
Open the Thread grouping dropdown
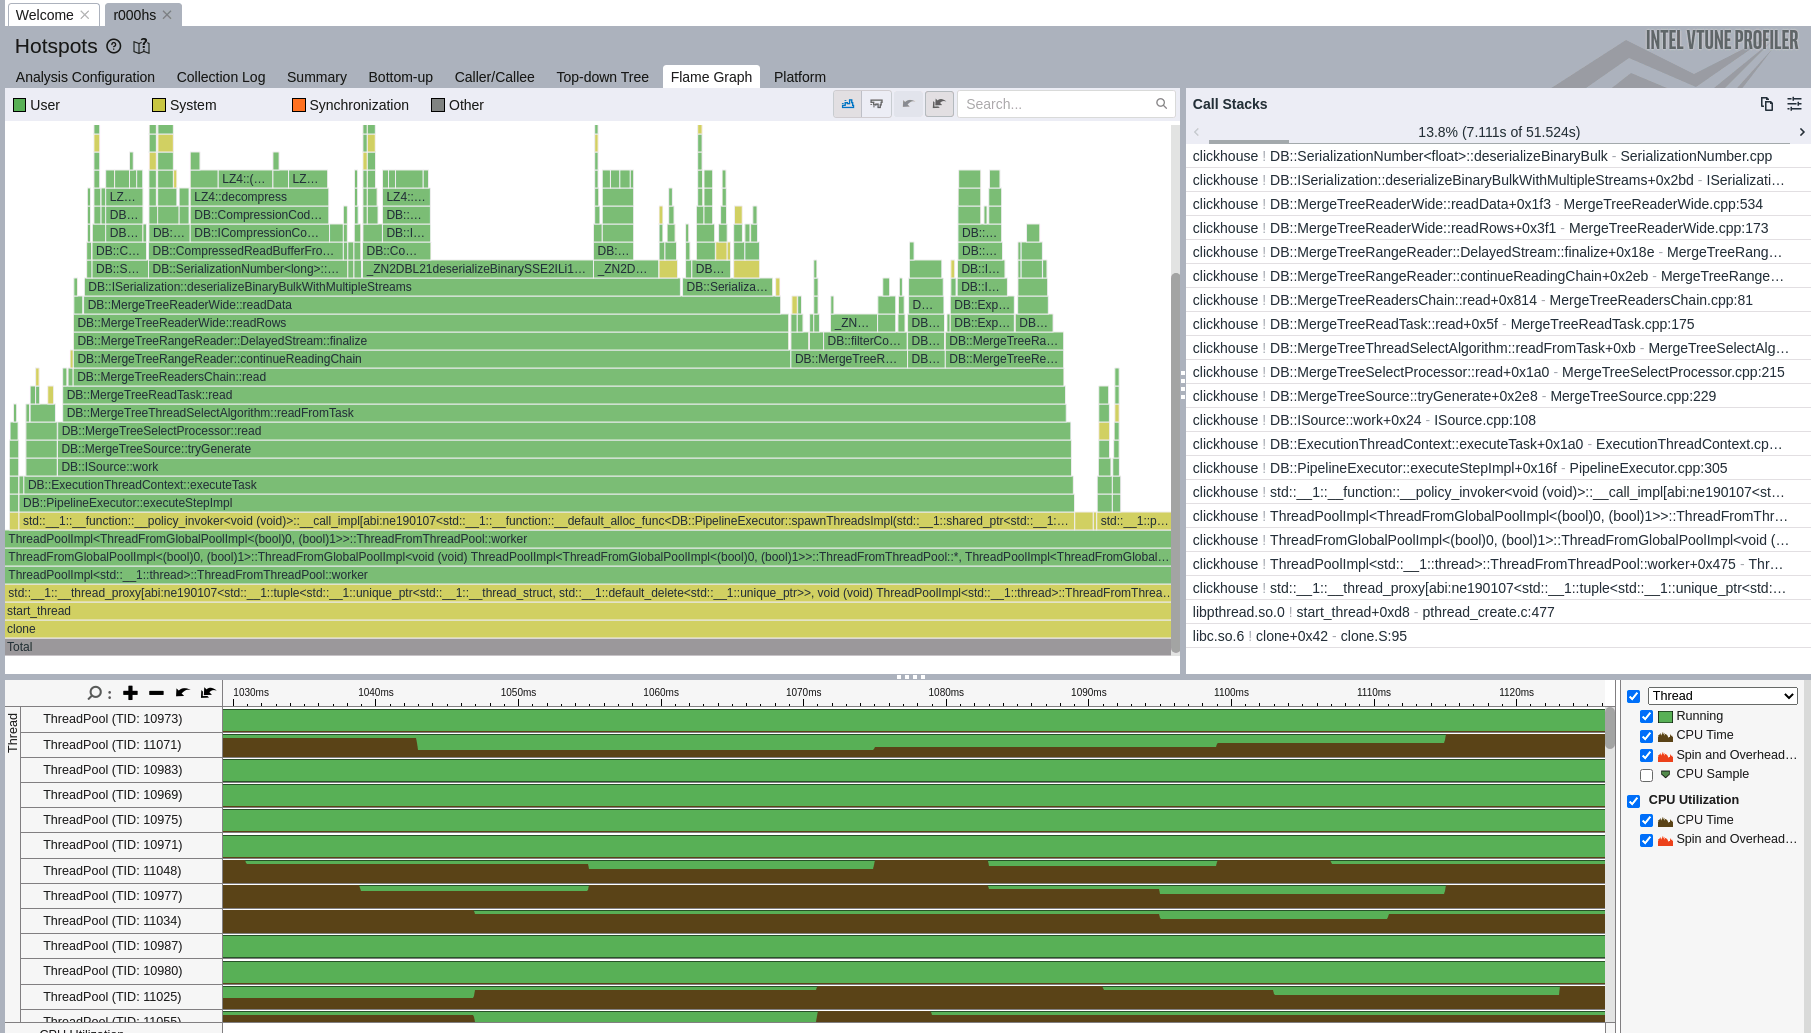(1722, 696)
